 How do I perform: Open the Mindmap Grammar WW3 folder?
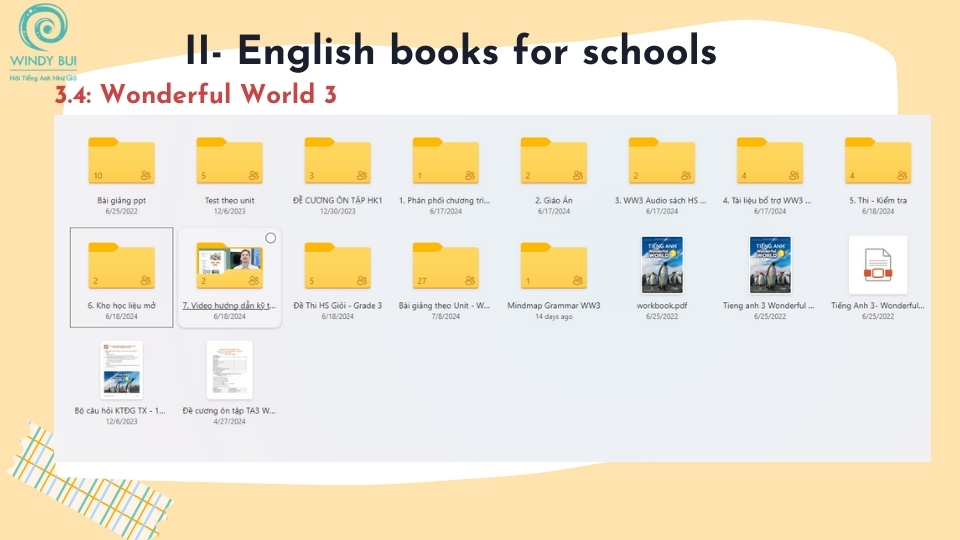553,268
